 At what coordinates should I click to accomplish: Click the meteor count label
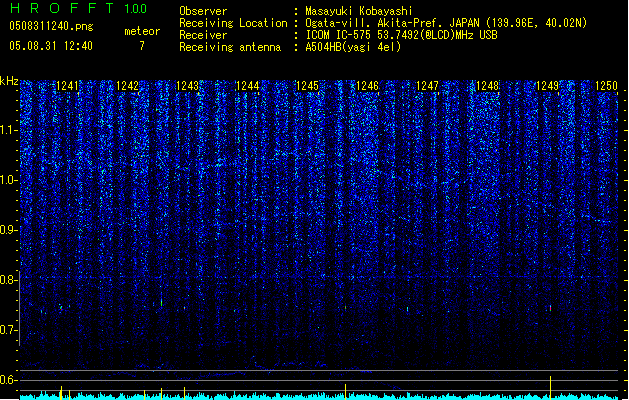click(x=142, y=31)
